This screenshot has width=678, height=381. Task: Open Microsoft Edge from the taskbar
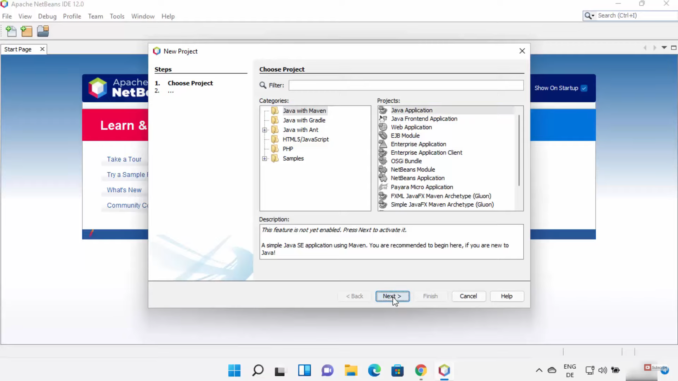(x=374, y=370)
